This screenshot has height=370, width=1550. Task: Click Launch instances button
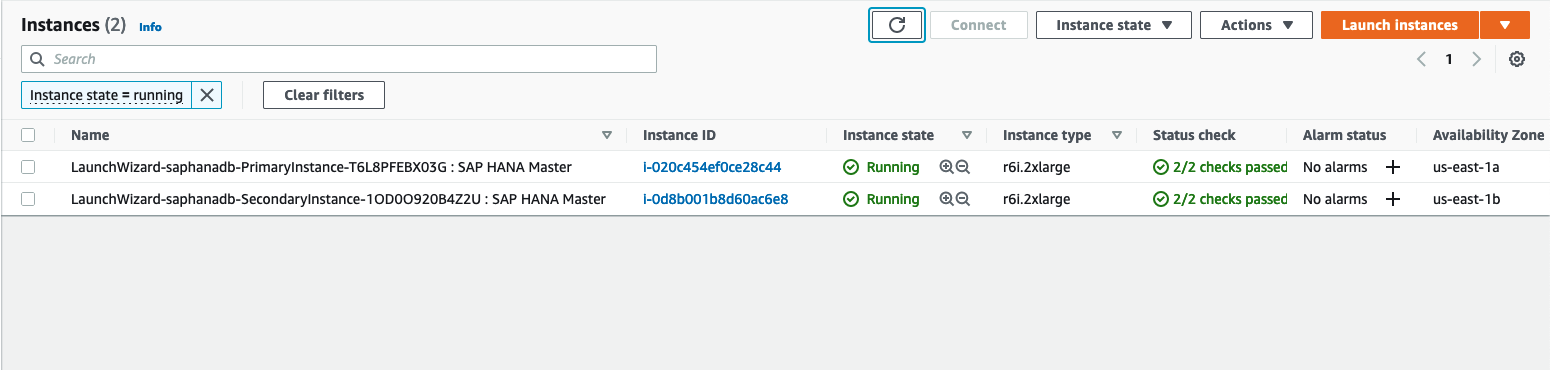coord(1399,25)
